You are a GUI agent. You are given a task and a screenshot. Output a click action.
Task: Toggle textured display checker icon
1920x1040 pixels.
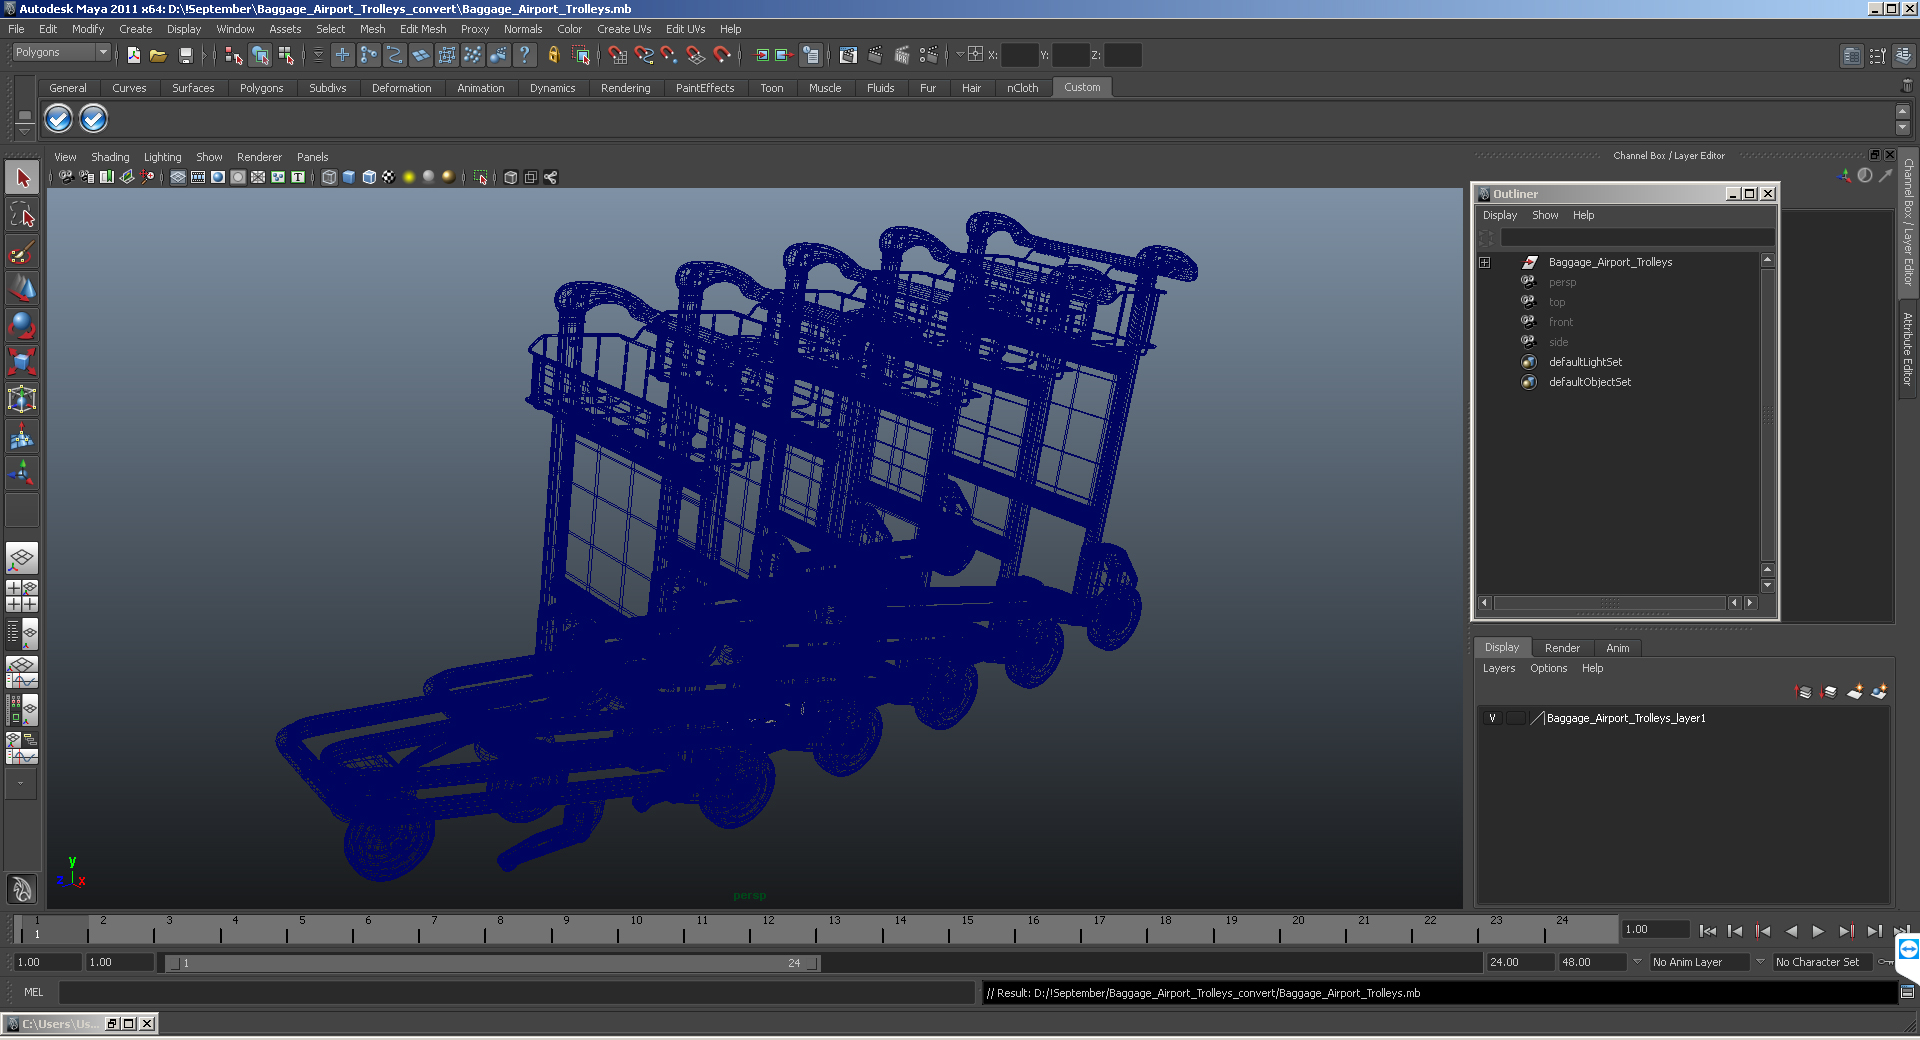click(x=389, y=177)
